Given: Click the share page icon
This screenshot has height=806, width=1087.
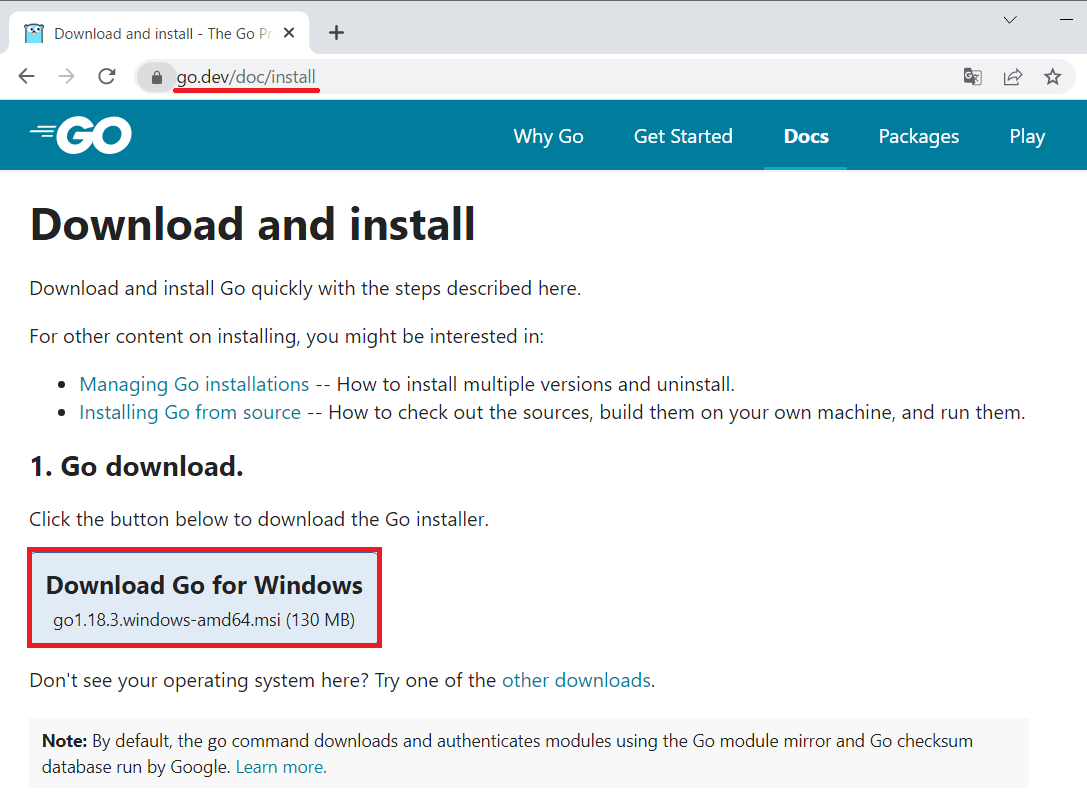Looking at the screenshot, I should (x=1013, y=76).
